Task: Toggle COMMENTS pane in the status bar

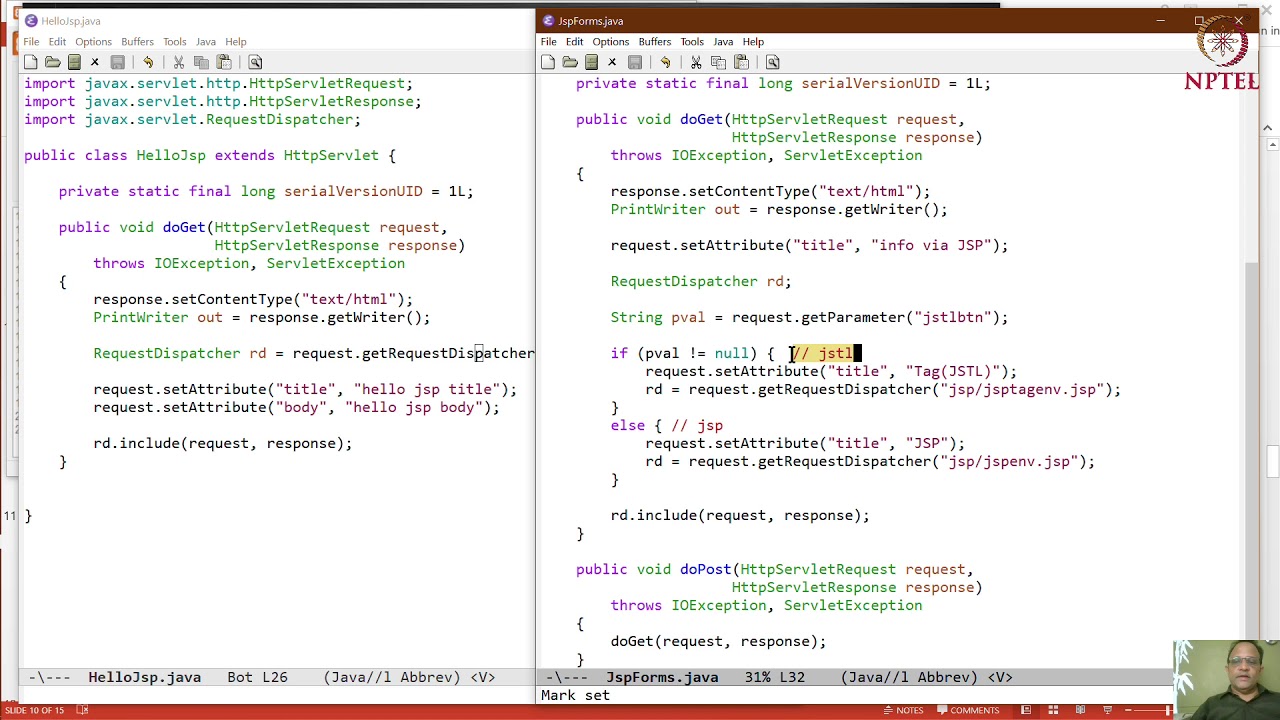Action: point(967,710)
